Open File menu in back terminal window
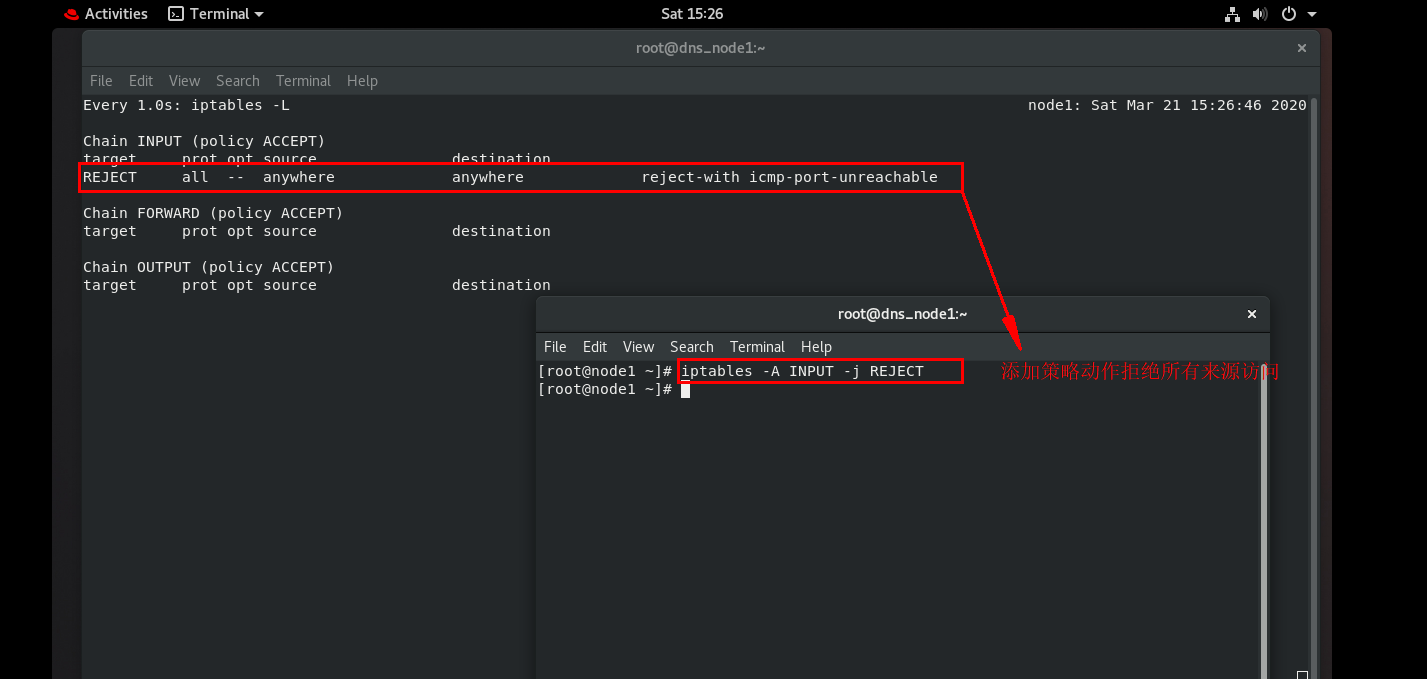1427x679 pixels. (x=101, y=81)
